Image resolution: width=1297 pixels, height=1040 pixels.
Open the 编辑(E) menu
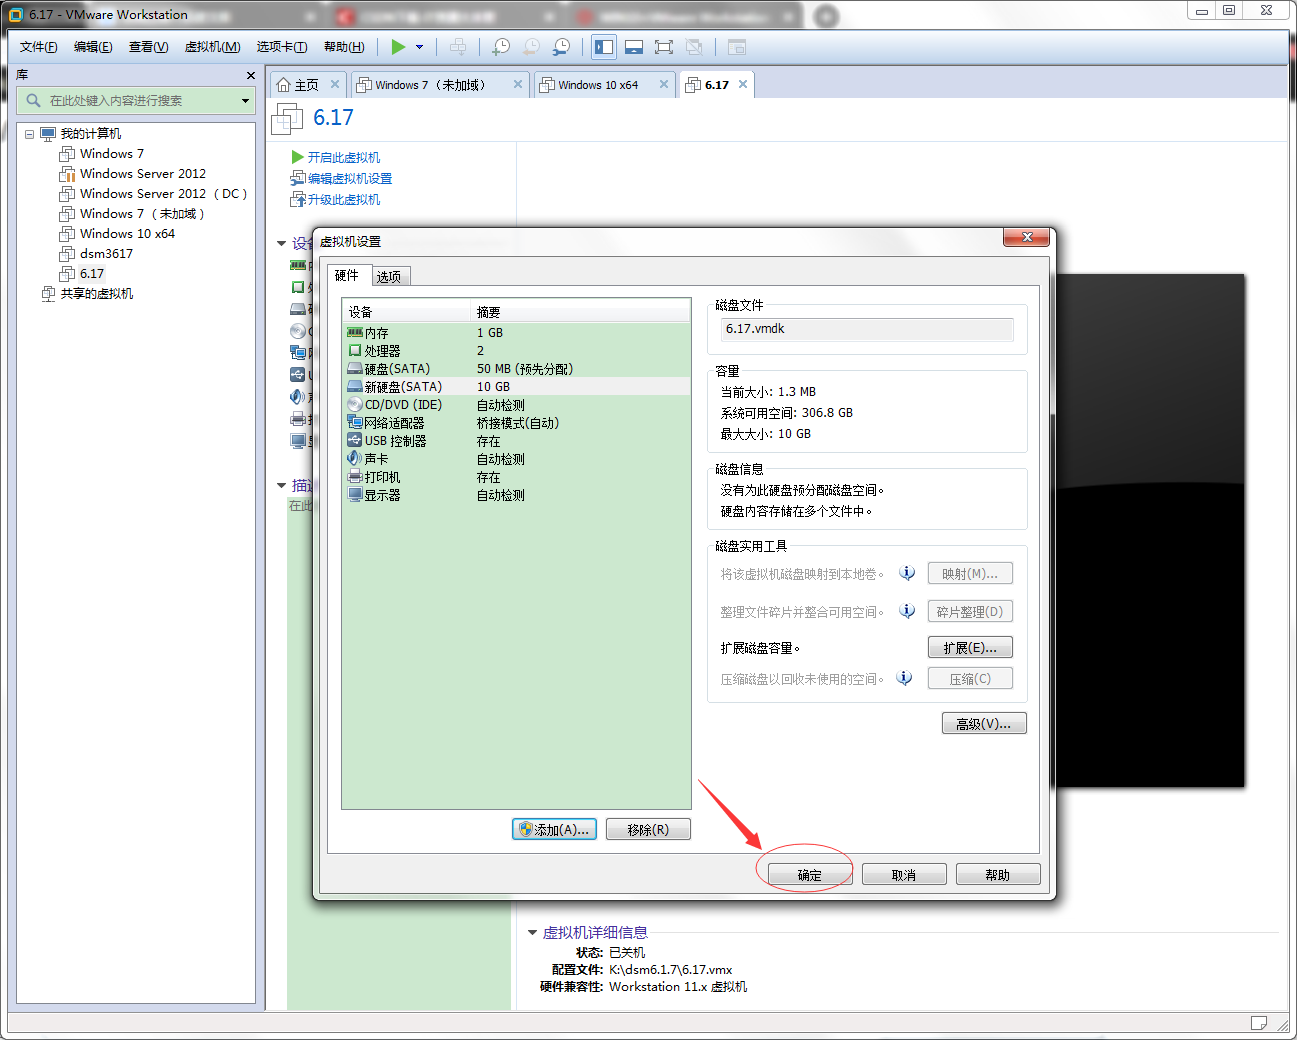[93, 47]
